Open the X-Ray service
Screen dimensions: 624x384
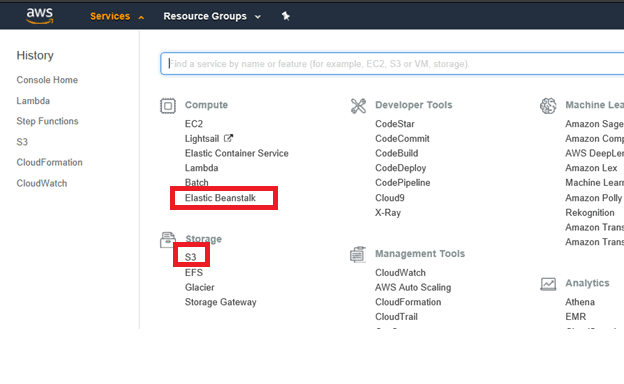pyautogui.click(x=388, y=213)
